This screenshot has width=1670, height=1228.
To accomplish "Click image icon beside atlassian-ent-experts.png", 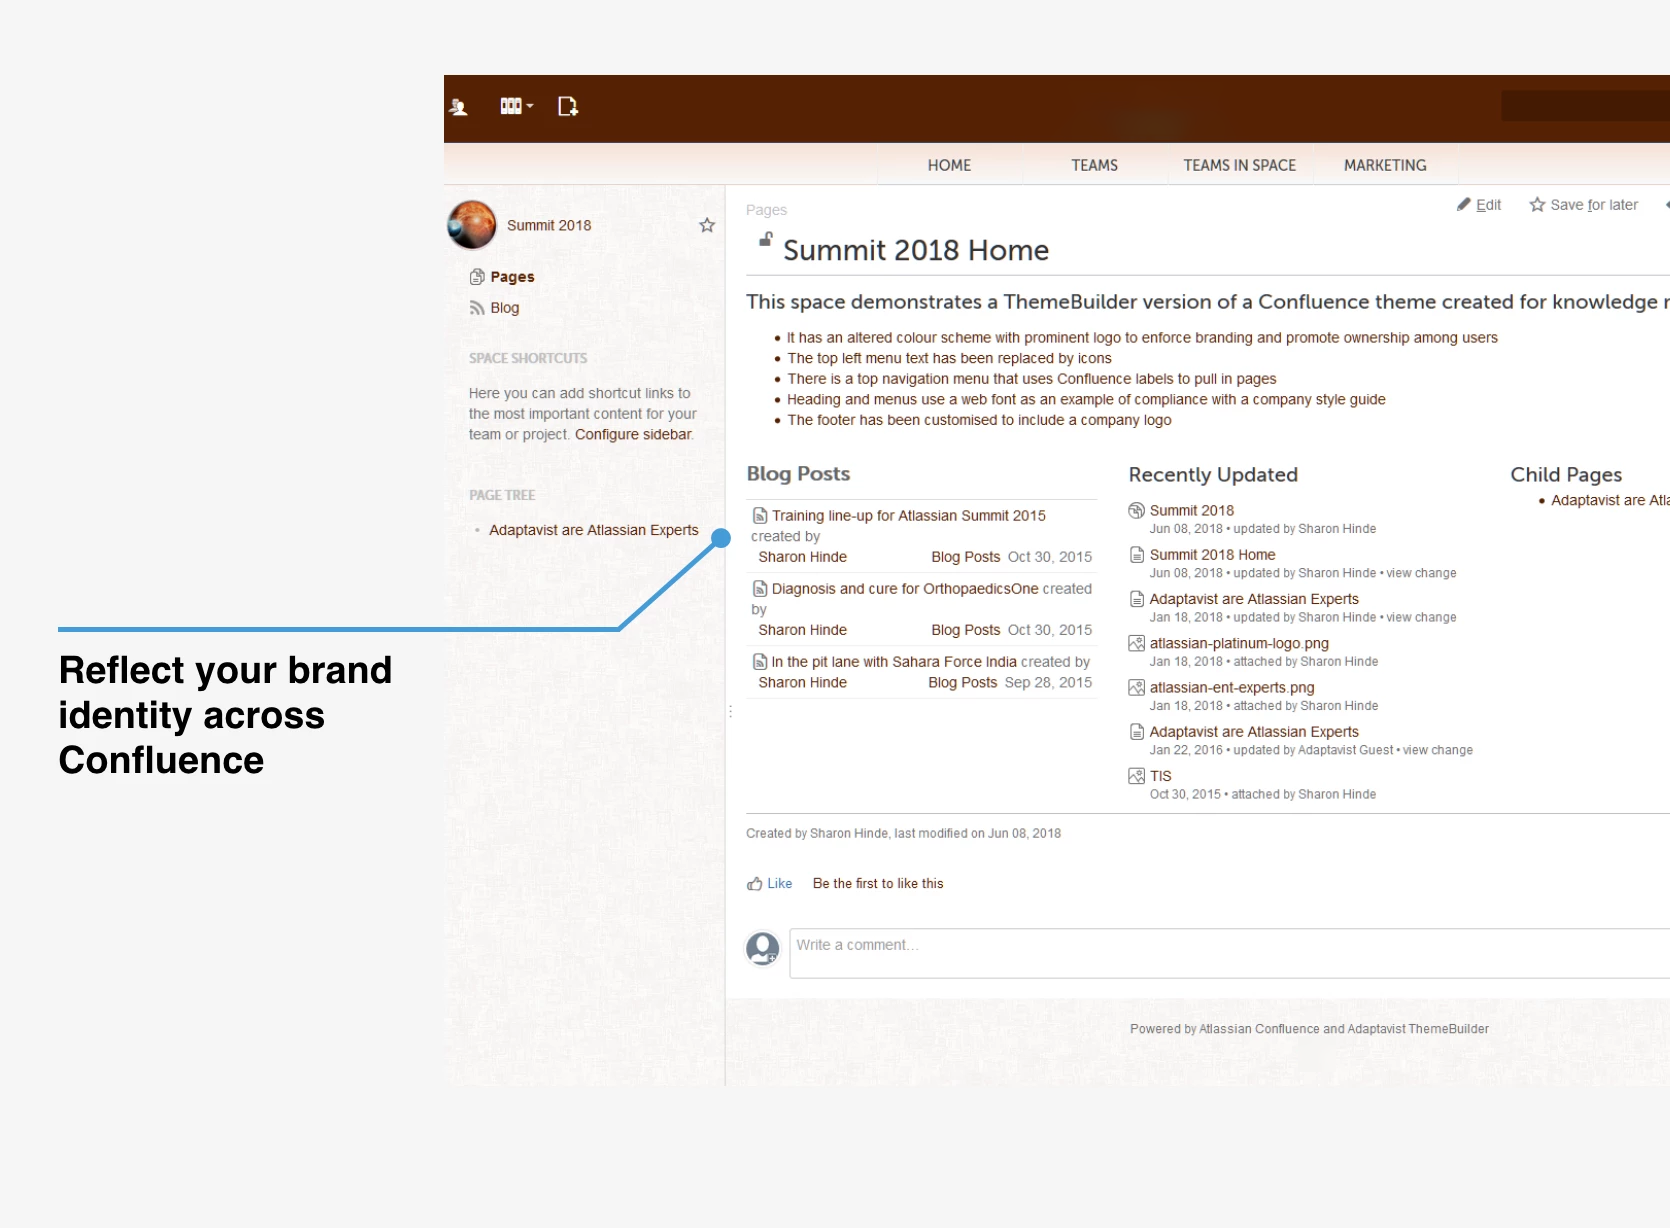I will (1136, 688).
